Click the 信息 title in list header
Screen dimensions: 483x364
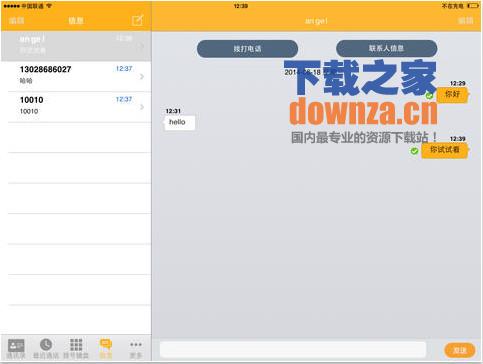click(x=76, y=21)
